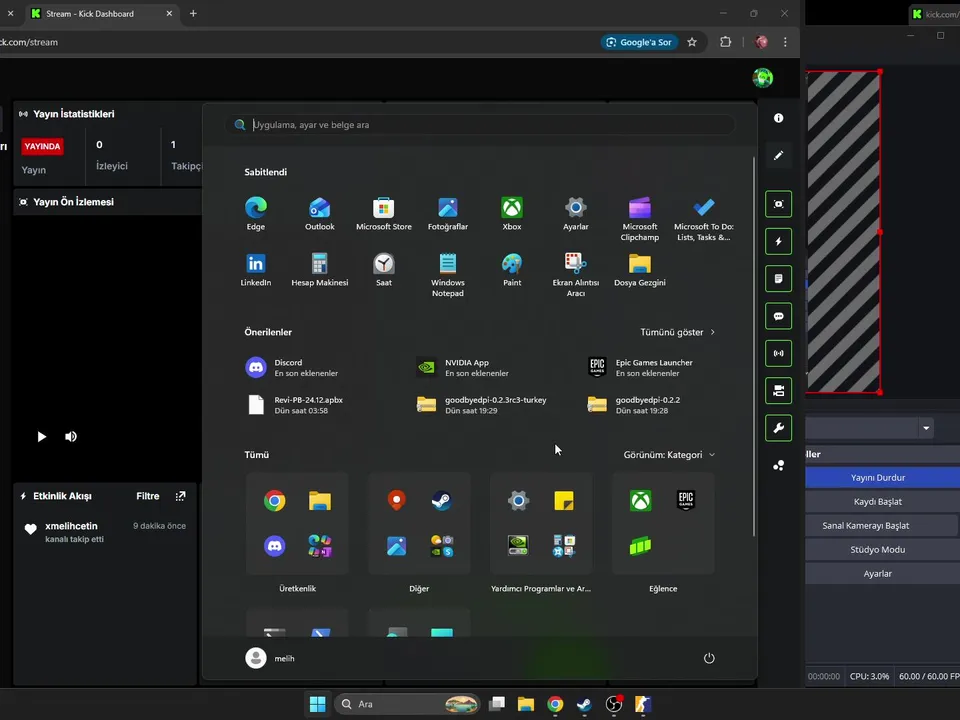The height and width of the screenshot is (720, 960).
Task: Click the edit pencil icon in Kick sidebar
Action: click(778, 156)
